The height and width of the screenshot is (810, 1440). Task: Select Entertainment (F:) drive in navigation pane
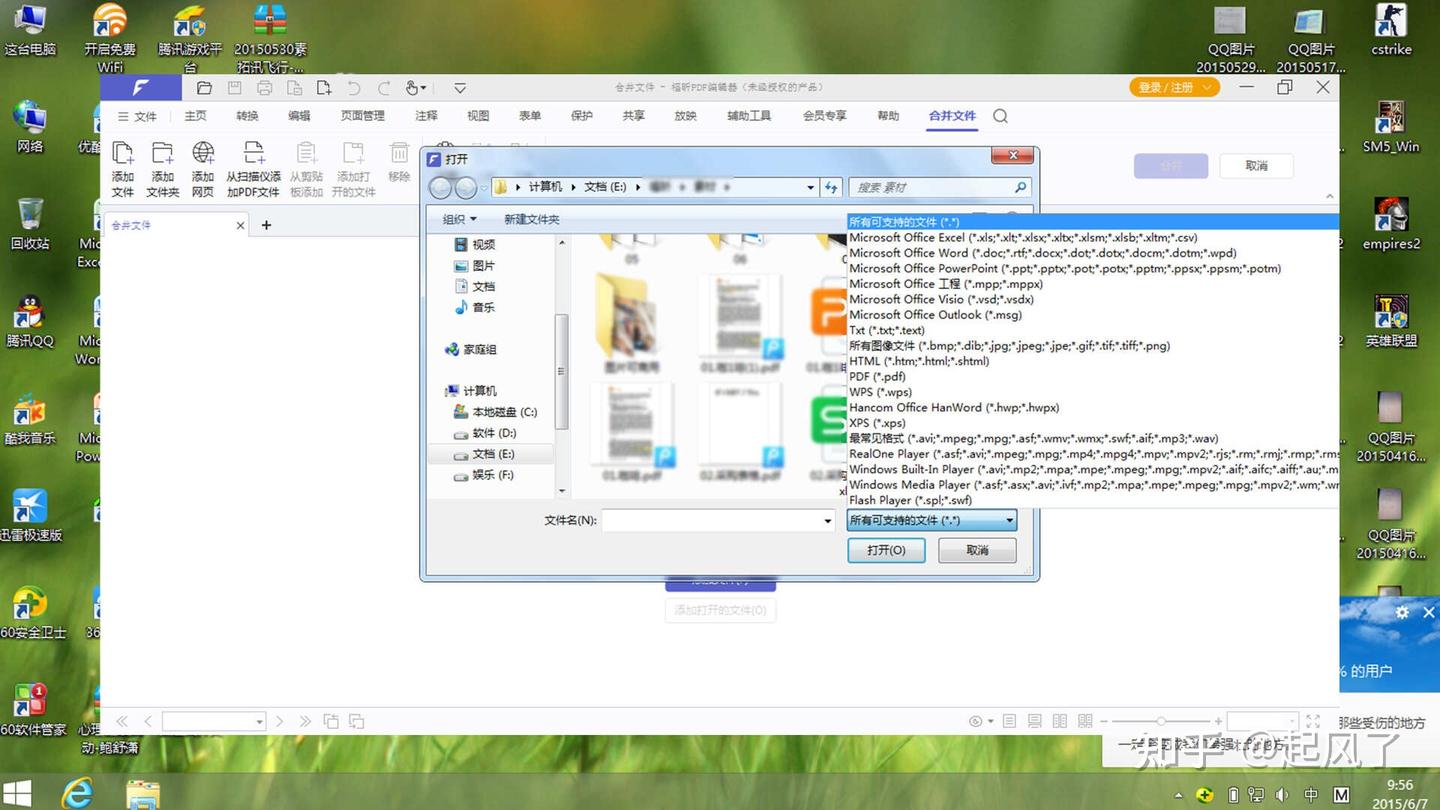click(x=484, y=475)
